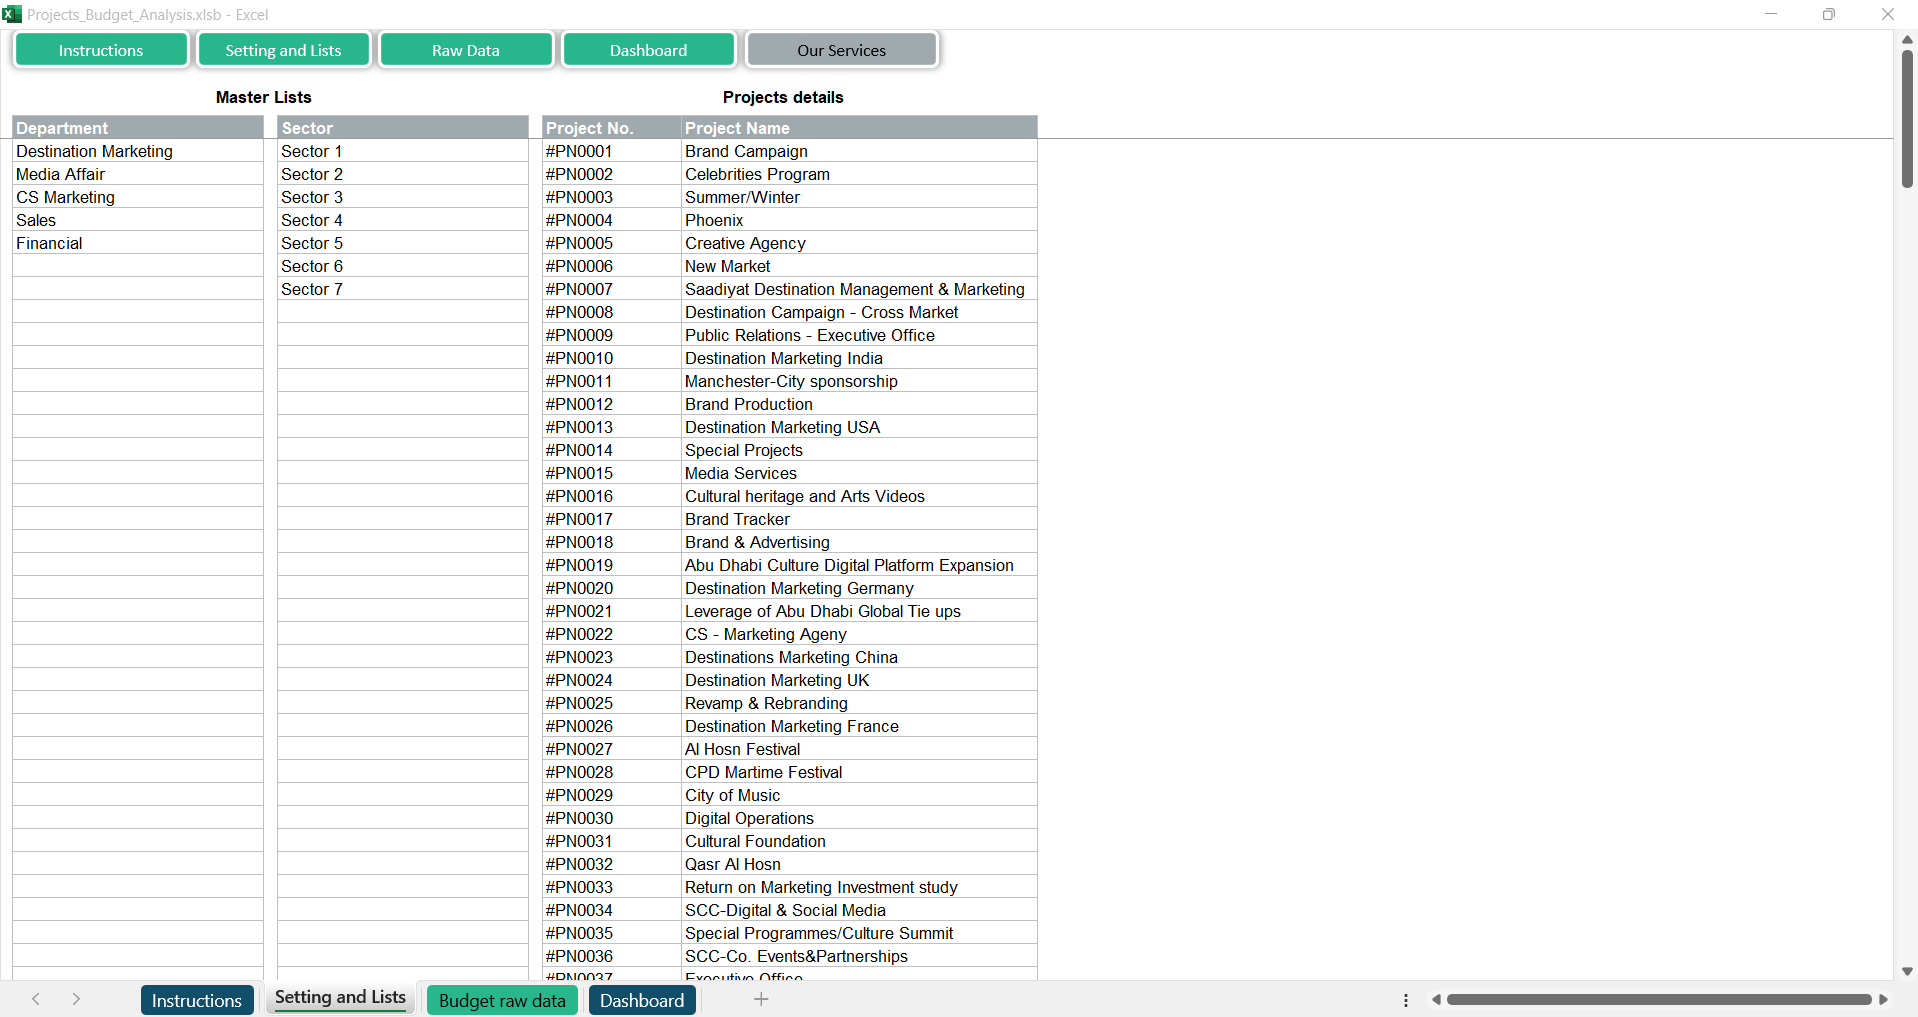Select the Brand Campaign project name cell

point(858,151)
